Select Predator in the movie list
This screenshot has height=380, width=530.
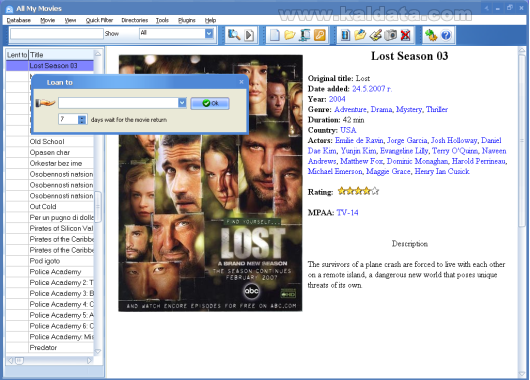point(50,347)
